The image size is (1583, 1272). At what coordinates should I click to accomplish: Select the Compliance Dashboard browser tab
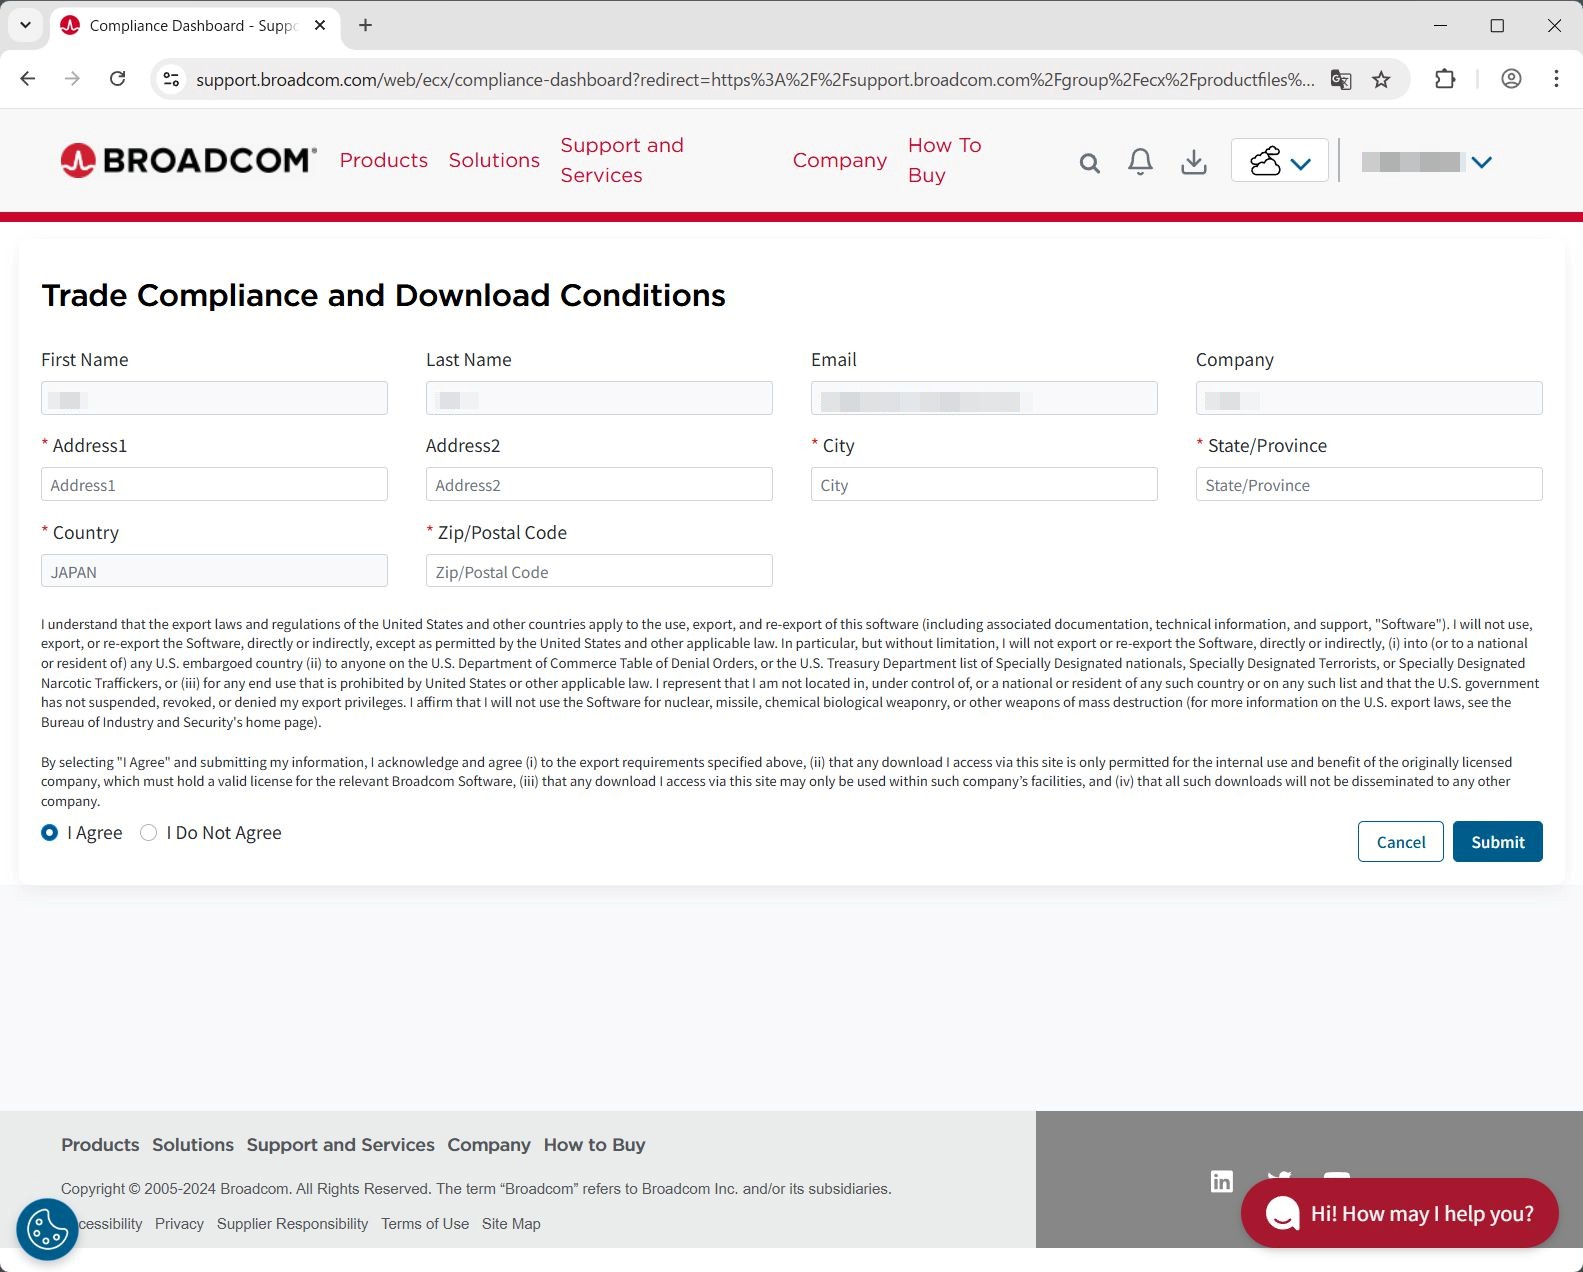coord(193,25)
